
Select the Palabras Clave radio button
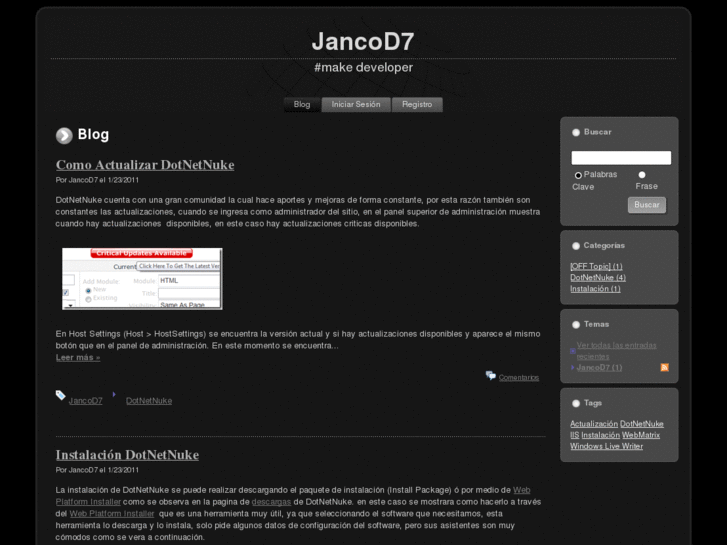click(578, 175)
